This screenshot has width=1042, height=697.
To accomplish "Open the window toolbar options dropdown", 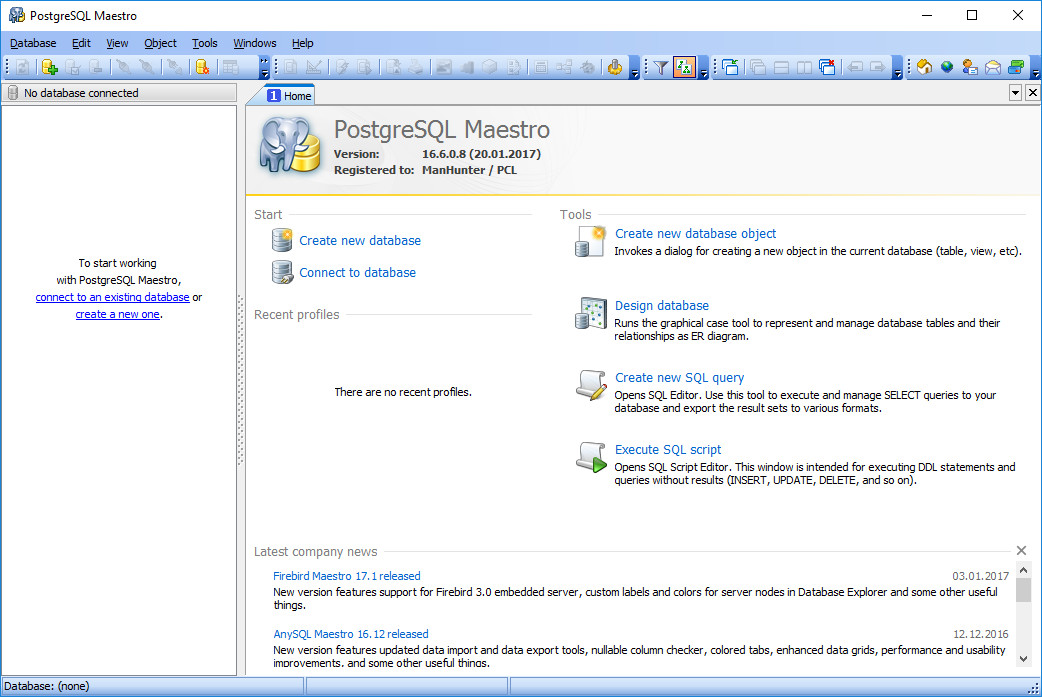I will pyautogui.click(x=897, y=68).
